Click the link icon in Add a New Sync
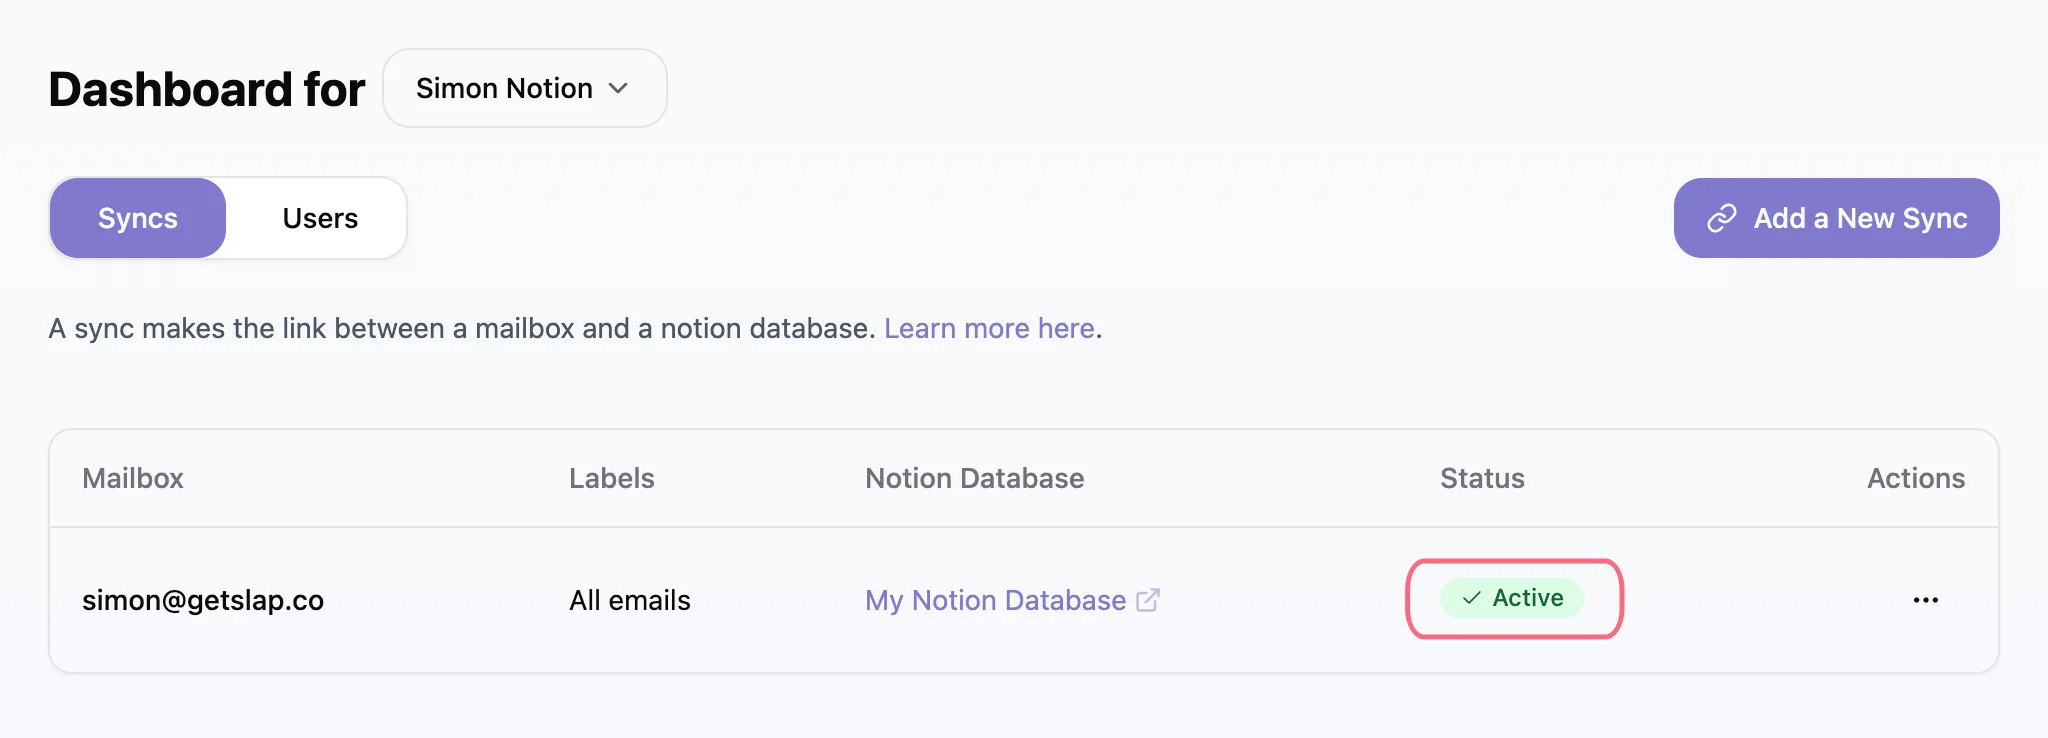 [x=1721, y=218]
